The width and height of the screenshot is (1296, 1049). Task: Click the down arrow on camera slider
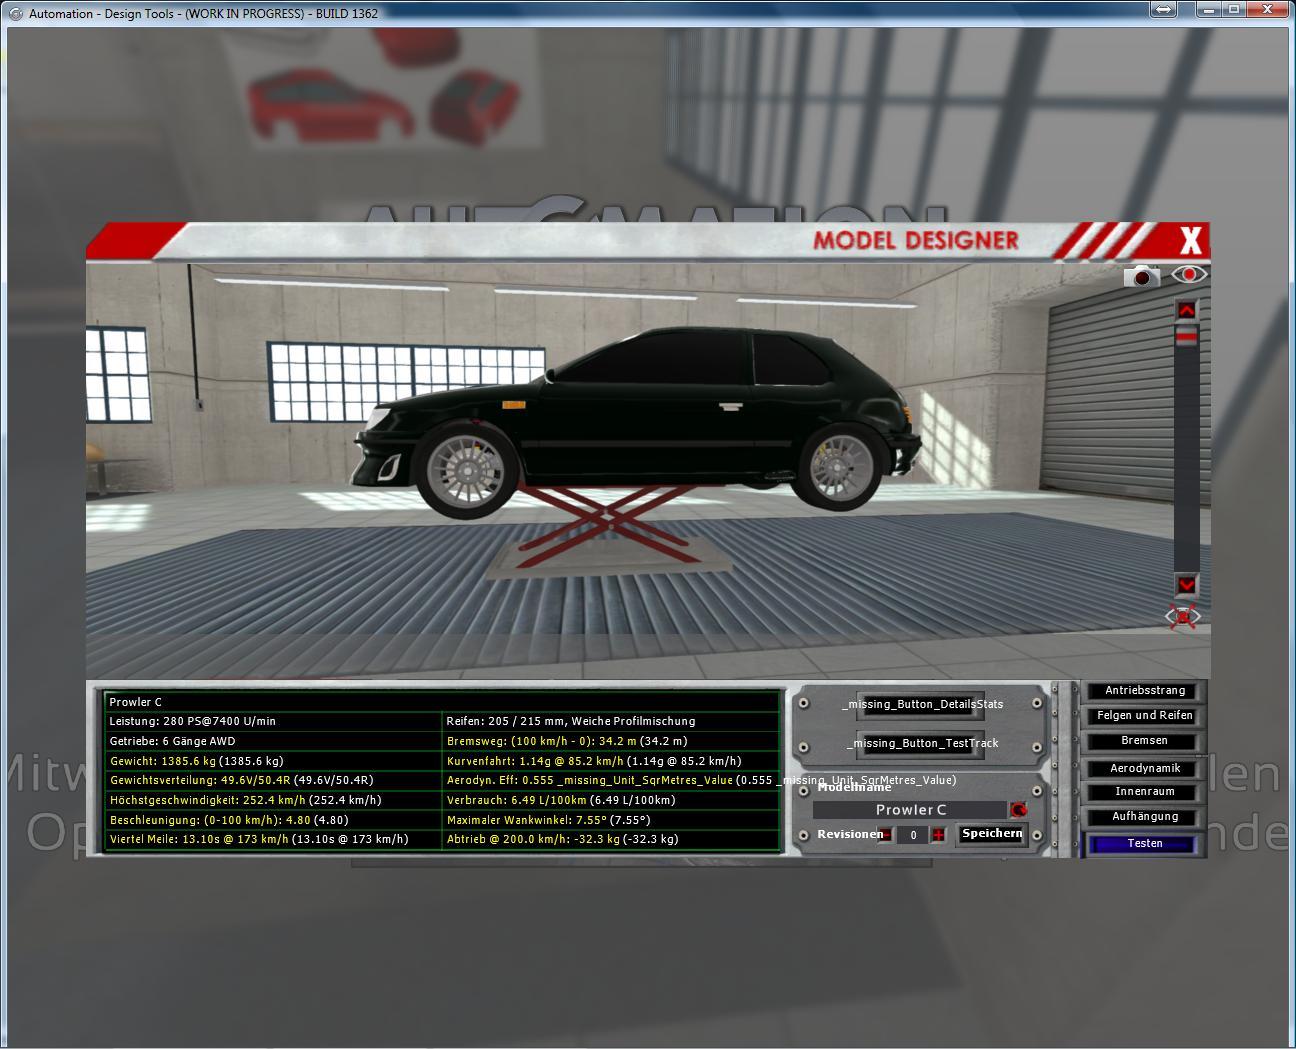click(1186, 585)
